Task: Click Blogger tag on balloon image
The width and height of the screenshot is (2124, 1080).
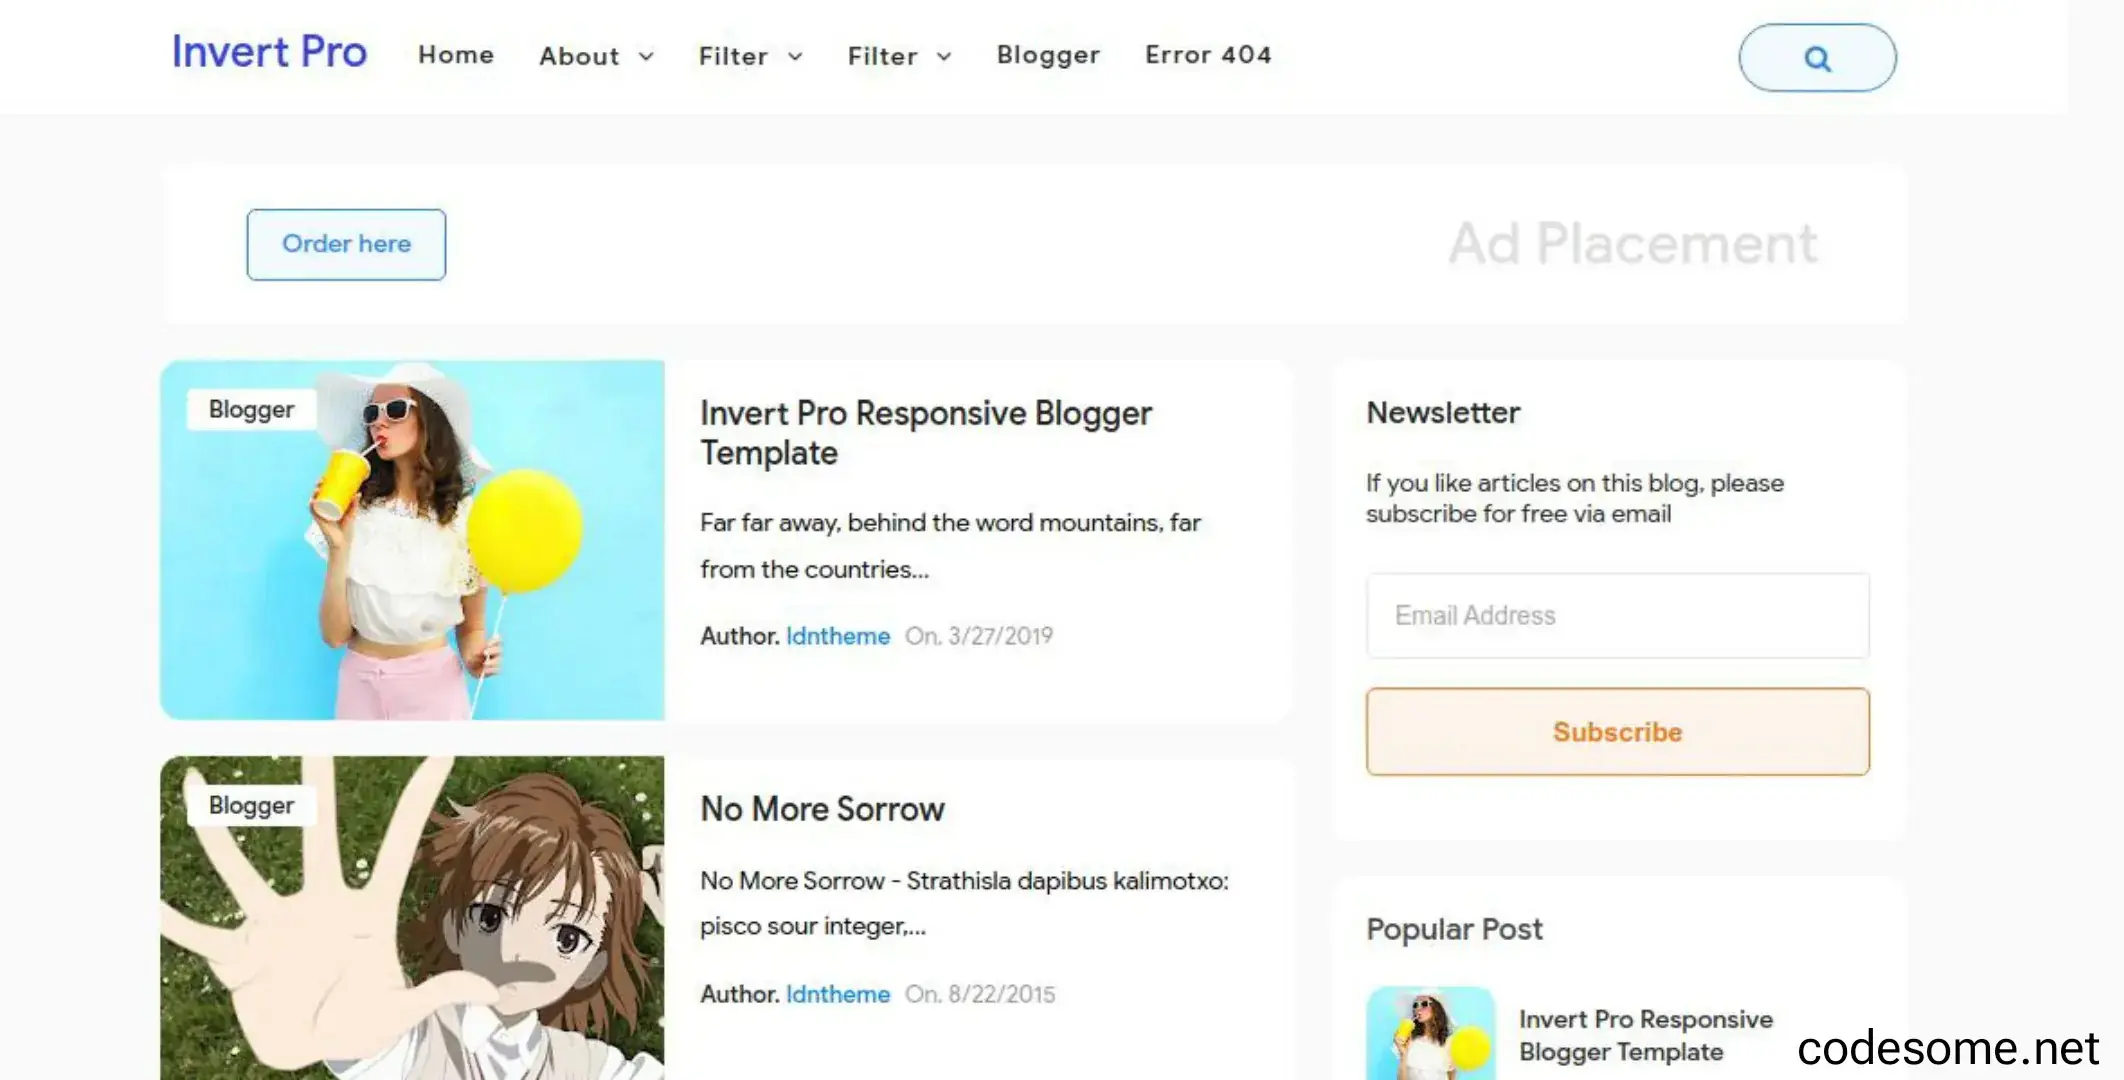Action: pyautogui.click(x=251, y=410)
